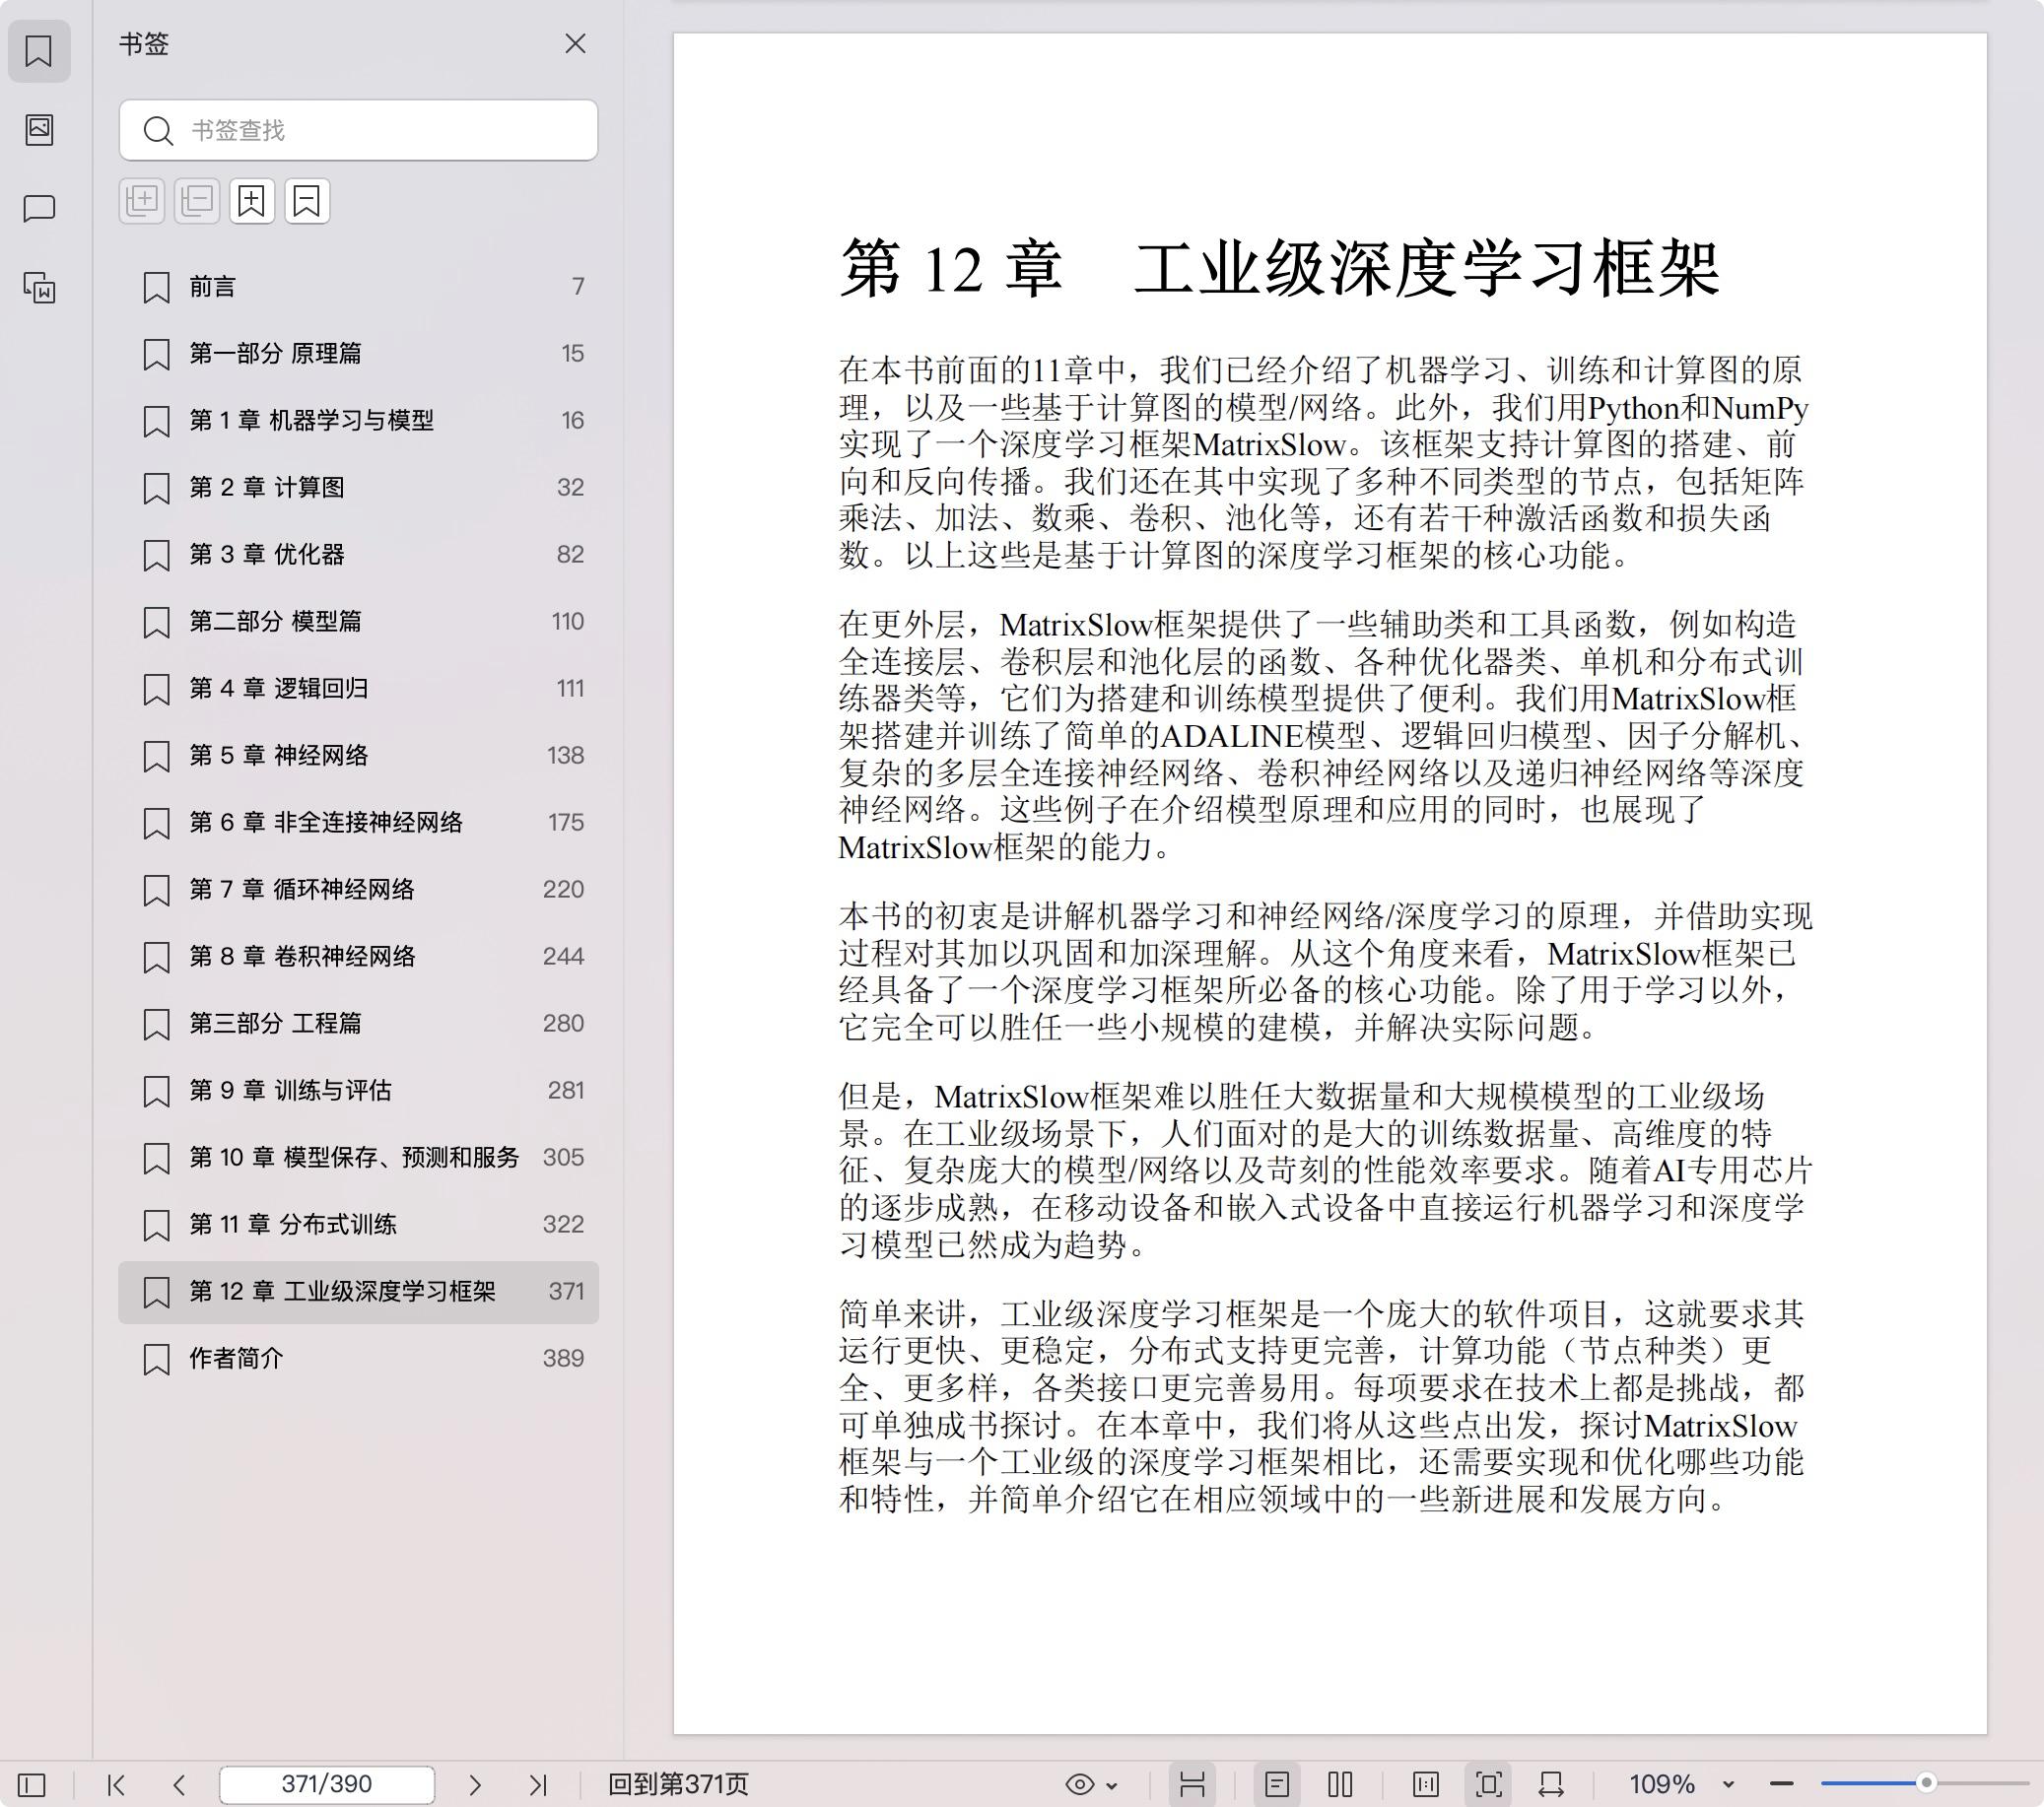Open the bookmarks panel icon in sidebar
Screen dimensions: 2044x1807
(x=39, y=51)
